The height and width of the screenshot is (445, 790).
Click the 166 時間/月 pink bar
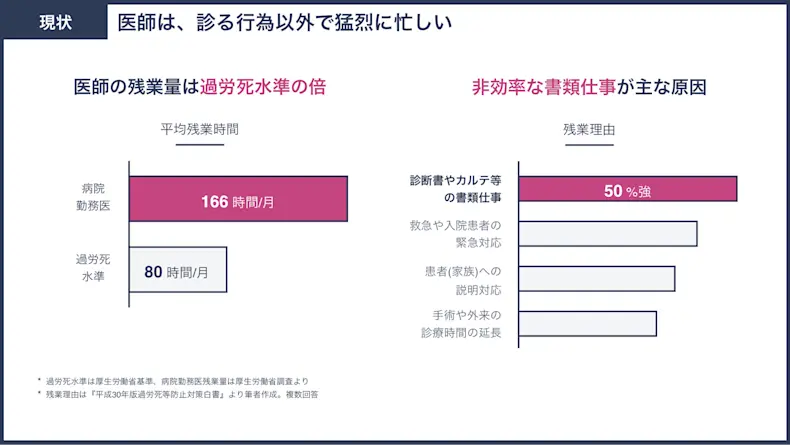(238, 199)
